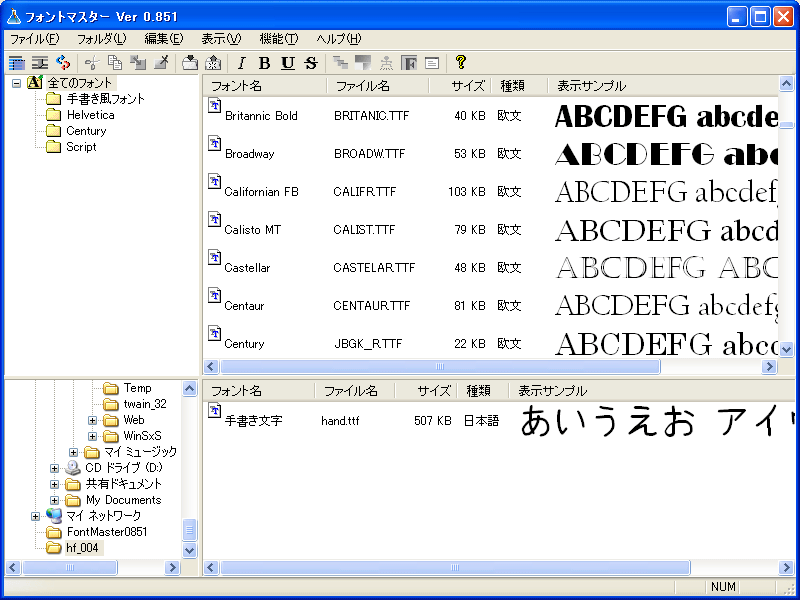Toggle the Underline style button
The width and height of the screenshot is (800, 600).
288,63
